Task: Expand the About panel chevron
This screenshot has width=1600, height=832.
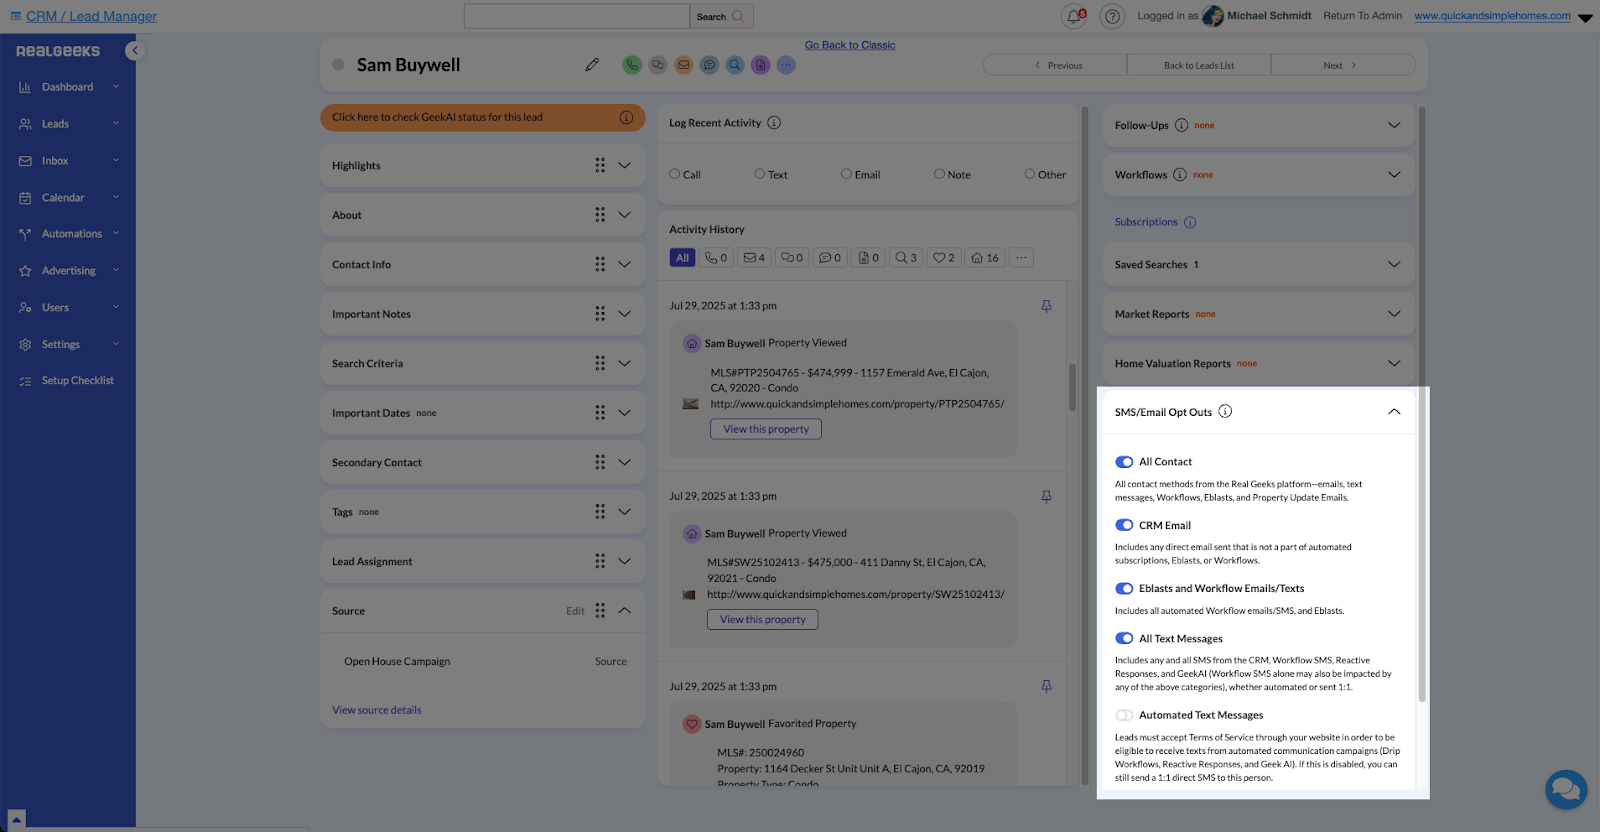Action: [x=625, y=215]
